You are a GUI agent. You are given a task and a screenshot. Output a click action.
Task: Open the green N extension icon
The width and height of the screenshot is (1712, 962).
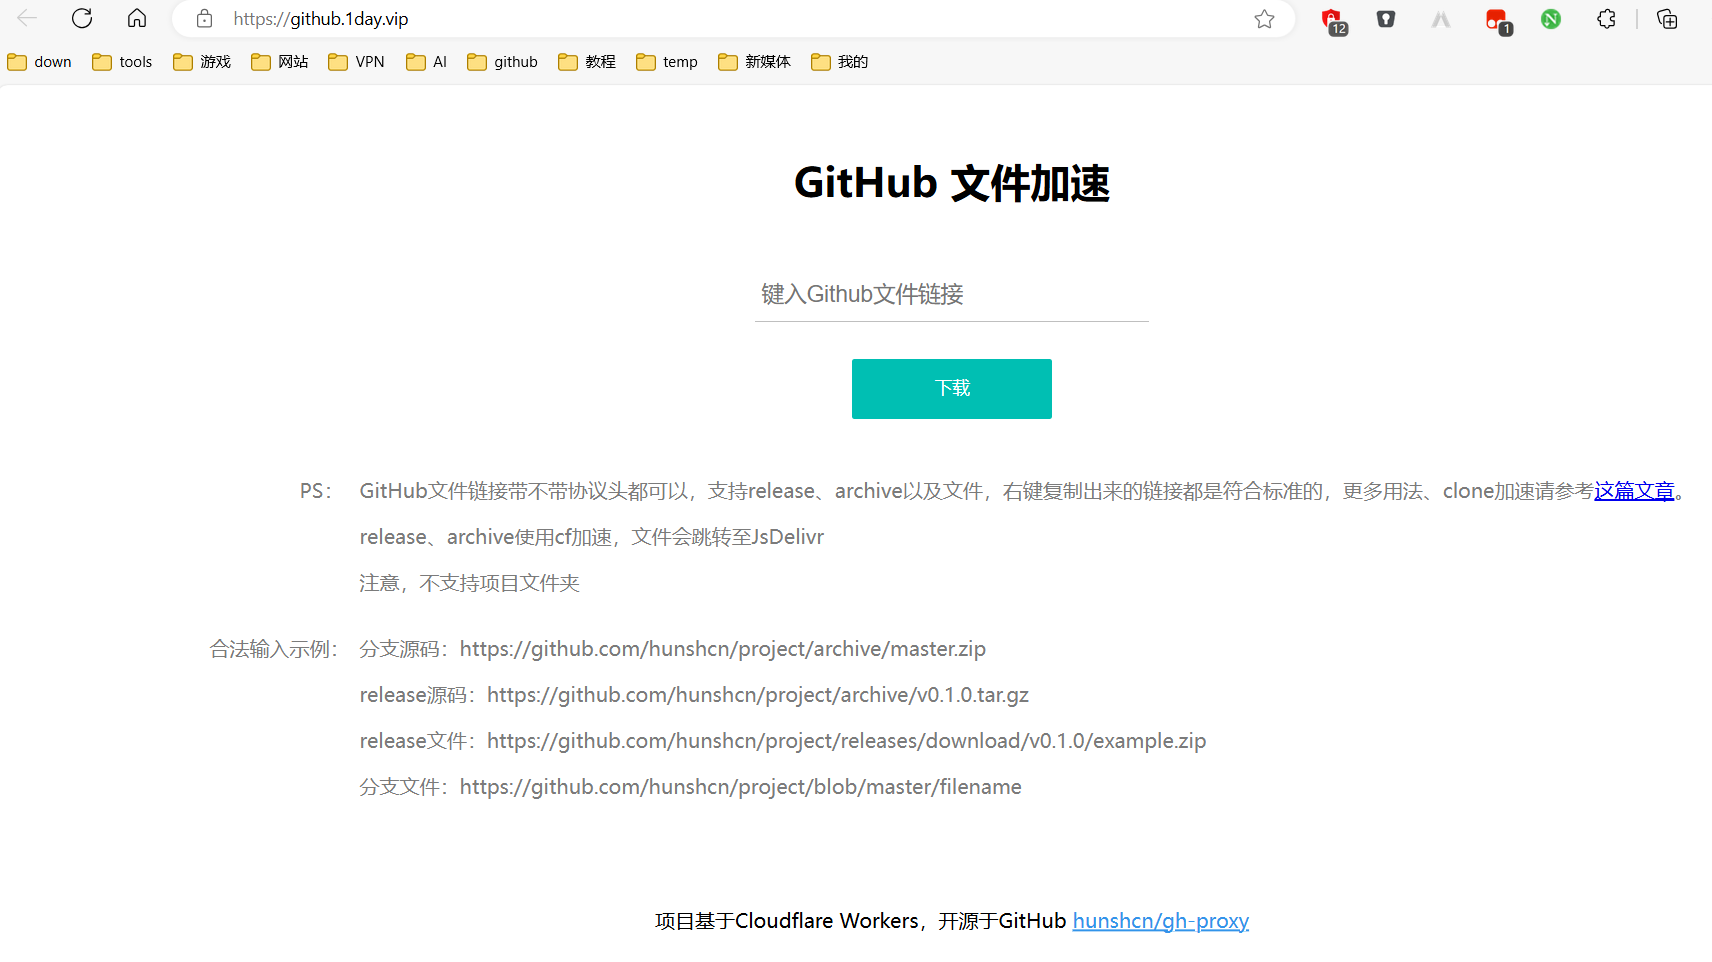tap(1551, 19)
